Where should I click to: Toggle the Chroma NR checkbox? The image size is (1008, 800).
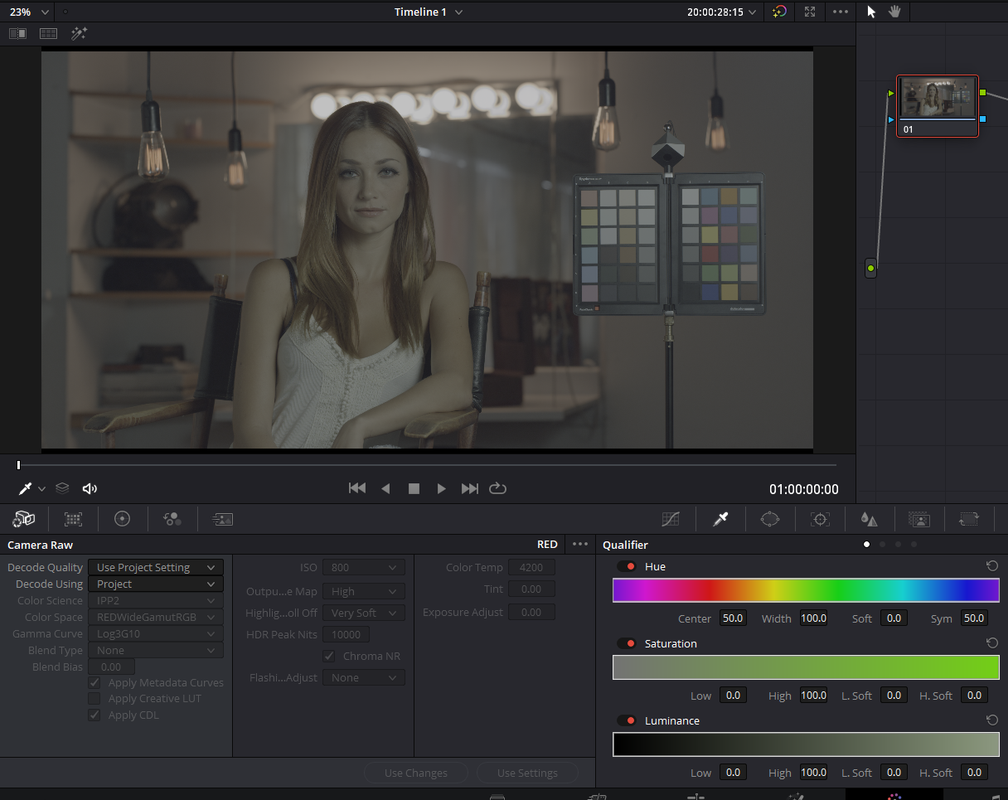click(329, 656)
